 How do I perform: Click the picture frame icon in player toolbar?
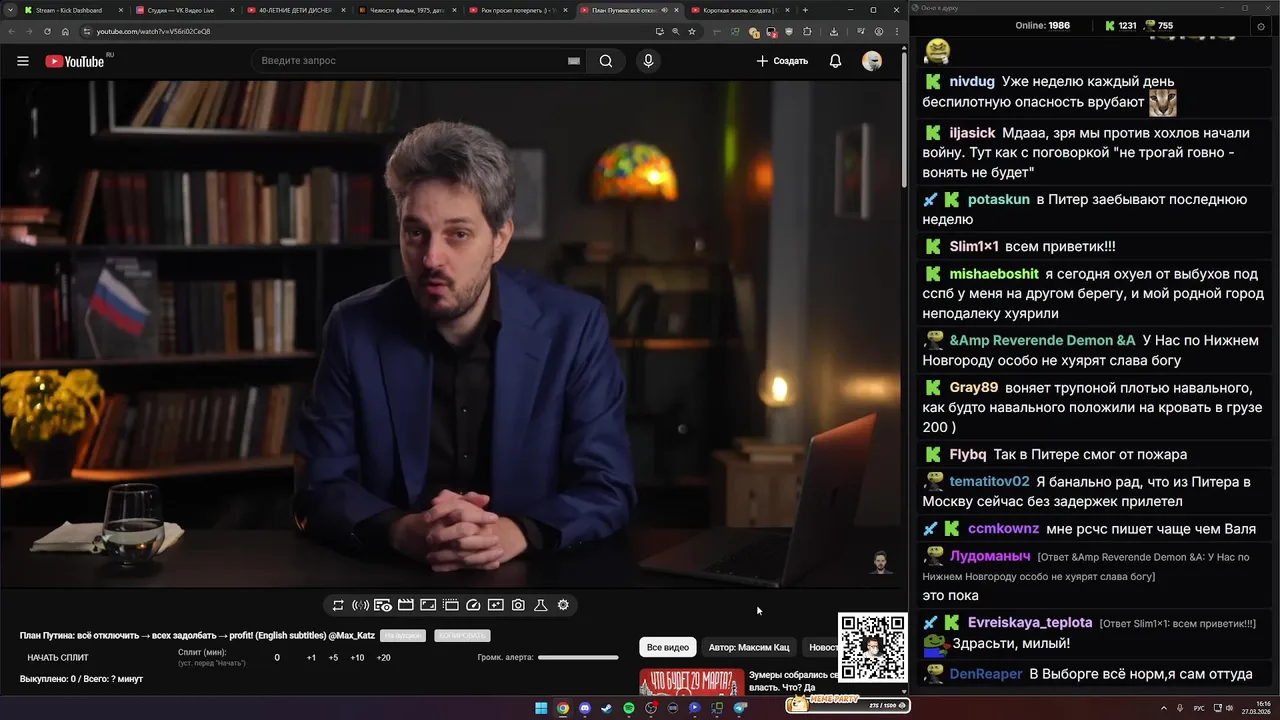[x=428, y=605]
